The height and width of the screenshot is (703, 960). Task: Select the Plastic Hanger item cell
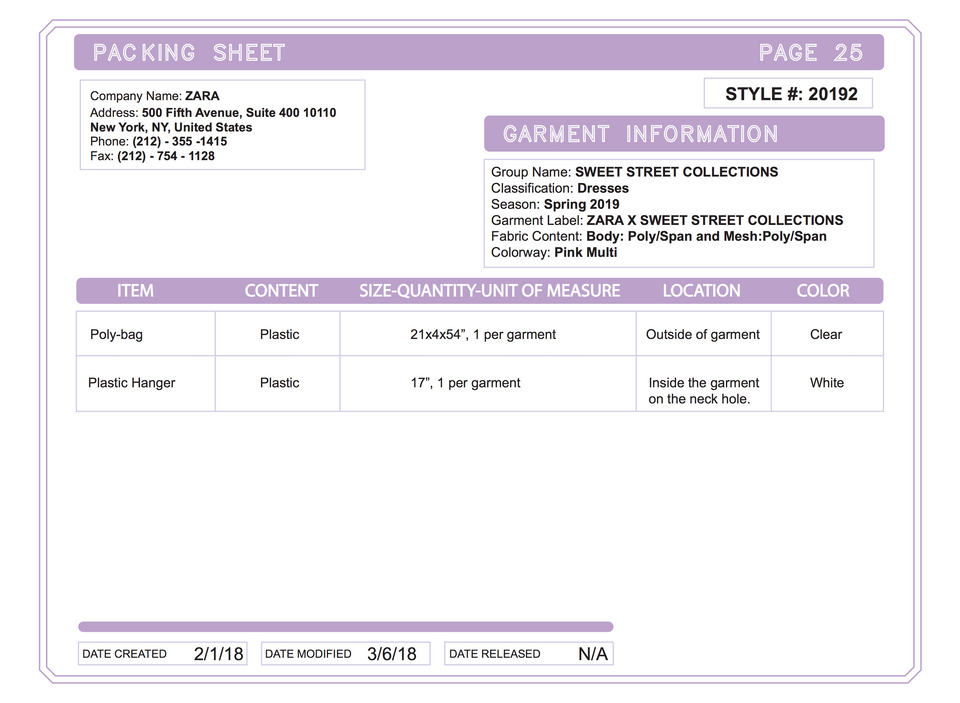coord(146,383)
